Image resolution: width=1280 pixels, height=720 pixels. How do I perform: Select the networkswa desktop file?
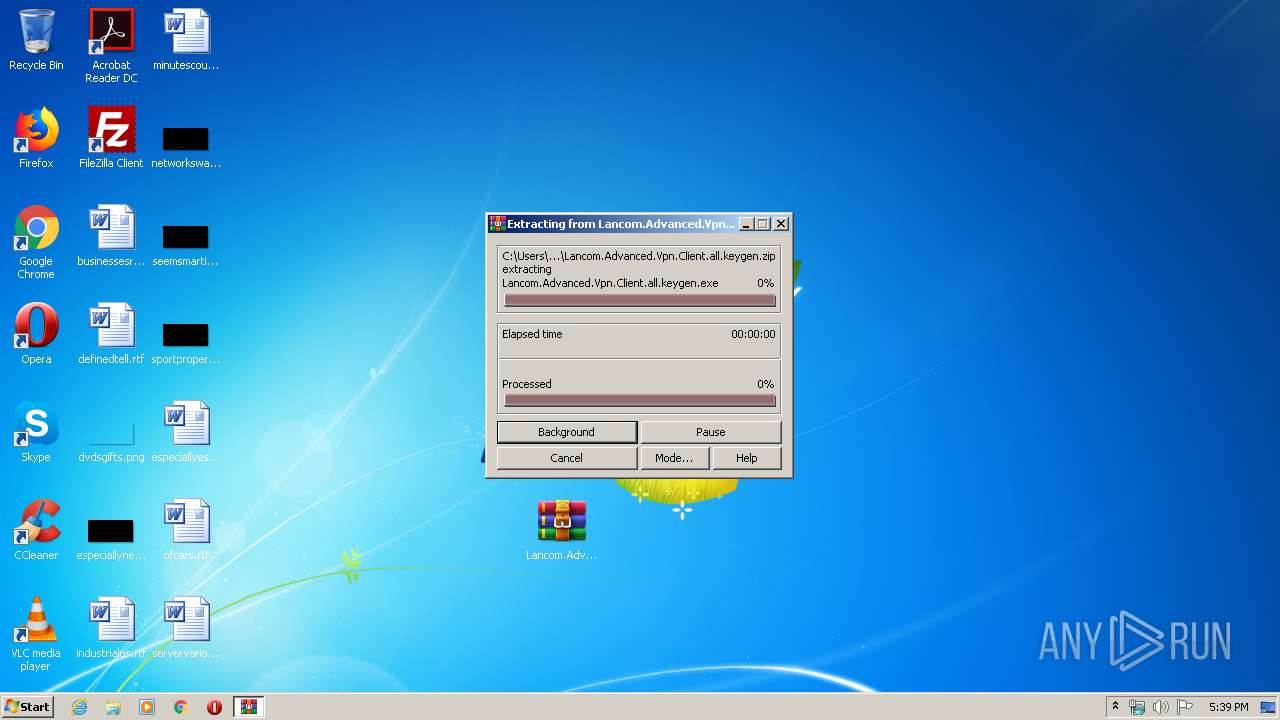pyautogui.click(x=186, y=146)
